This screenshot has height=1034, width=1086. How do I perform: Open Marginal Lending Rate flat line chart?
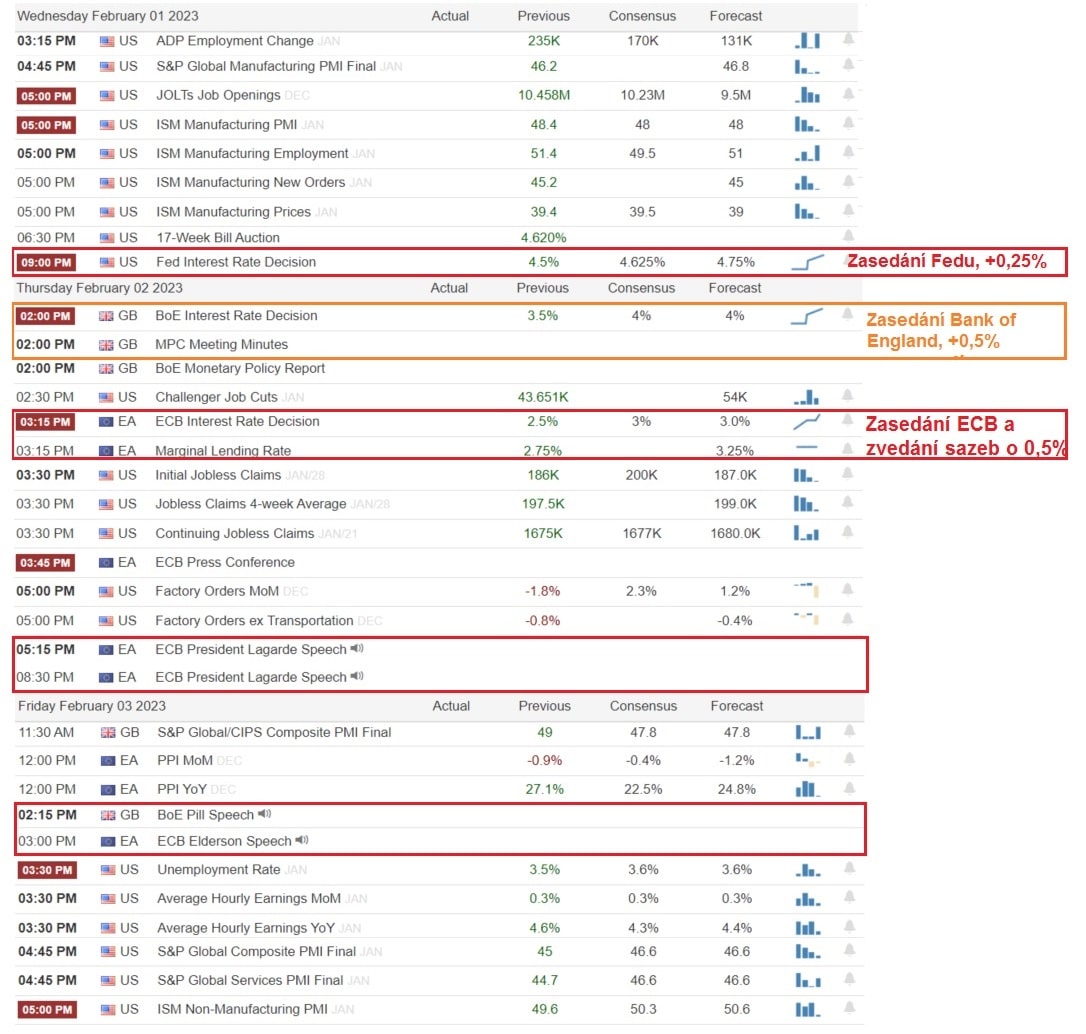tap(807, 447)
